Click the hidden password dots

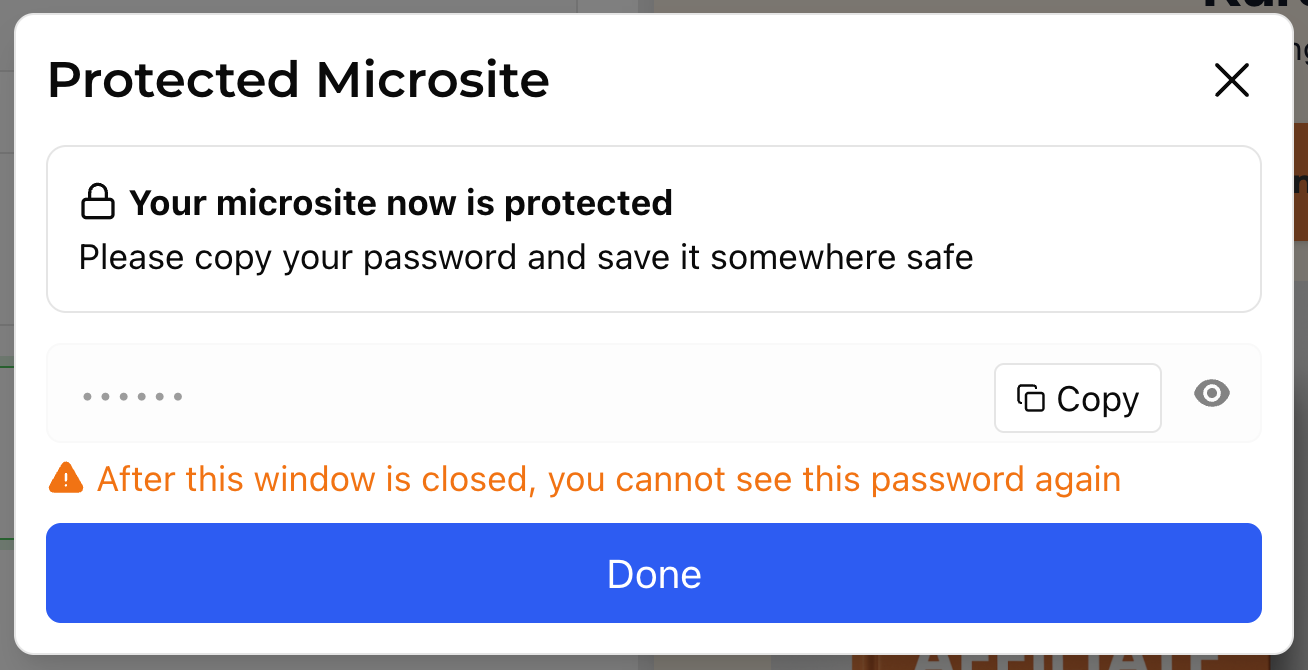(x=132, y=397)
